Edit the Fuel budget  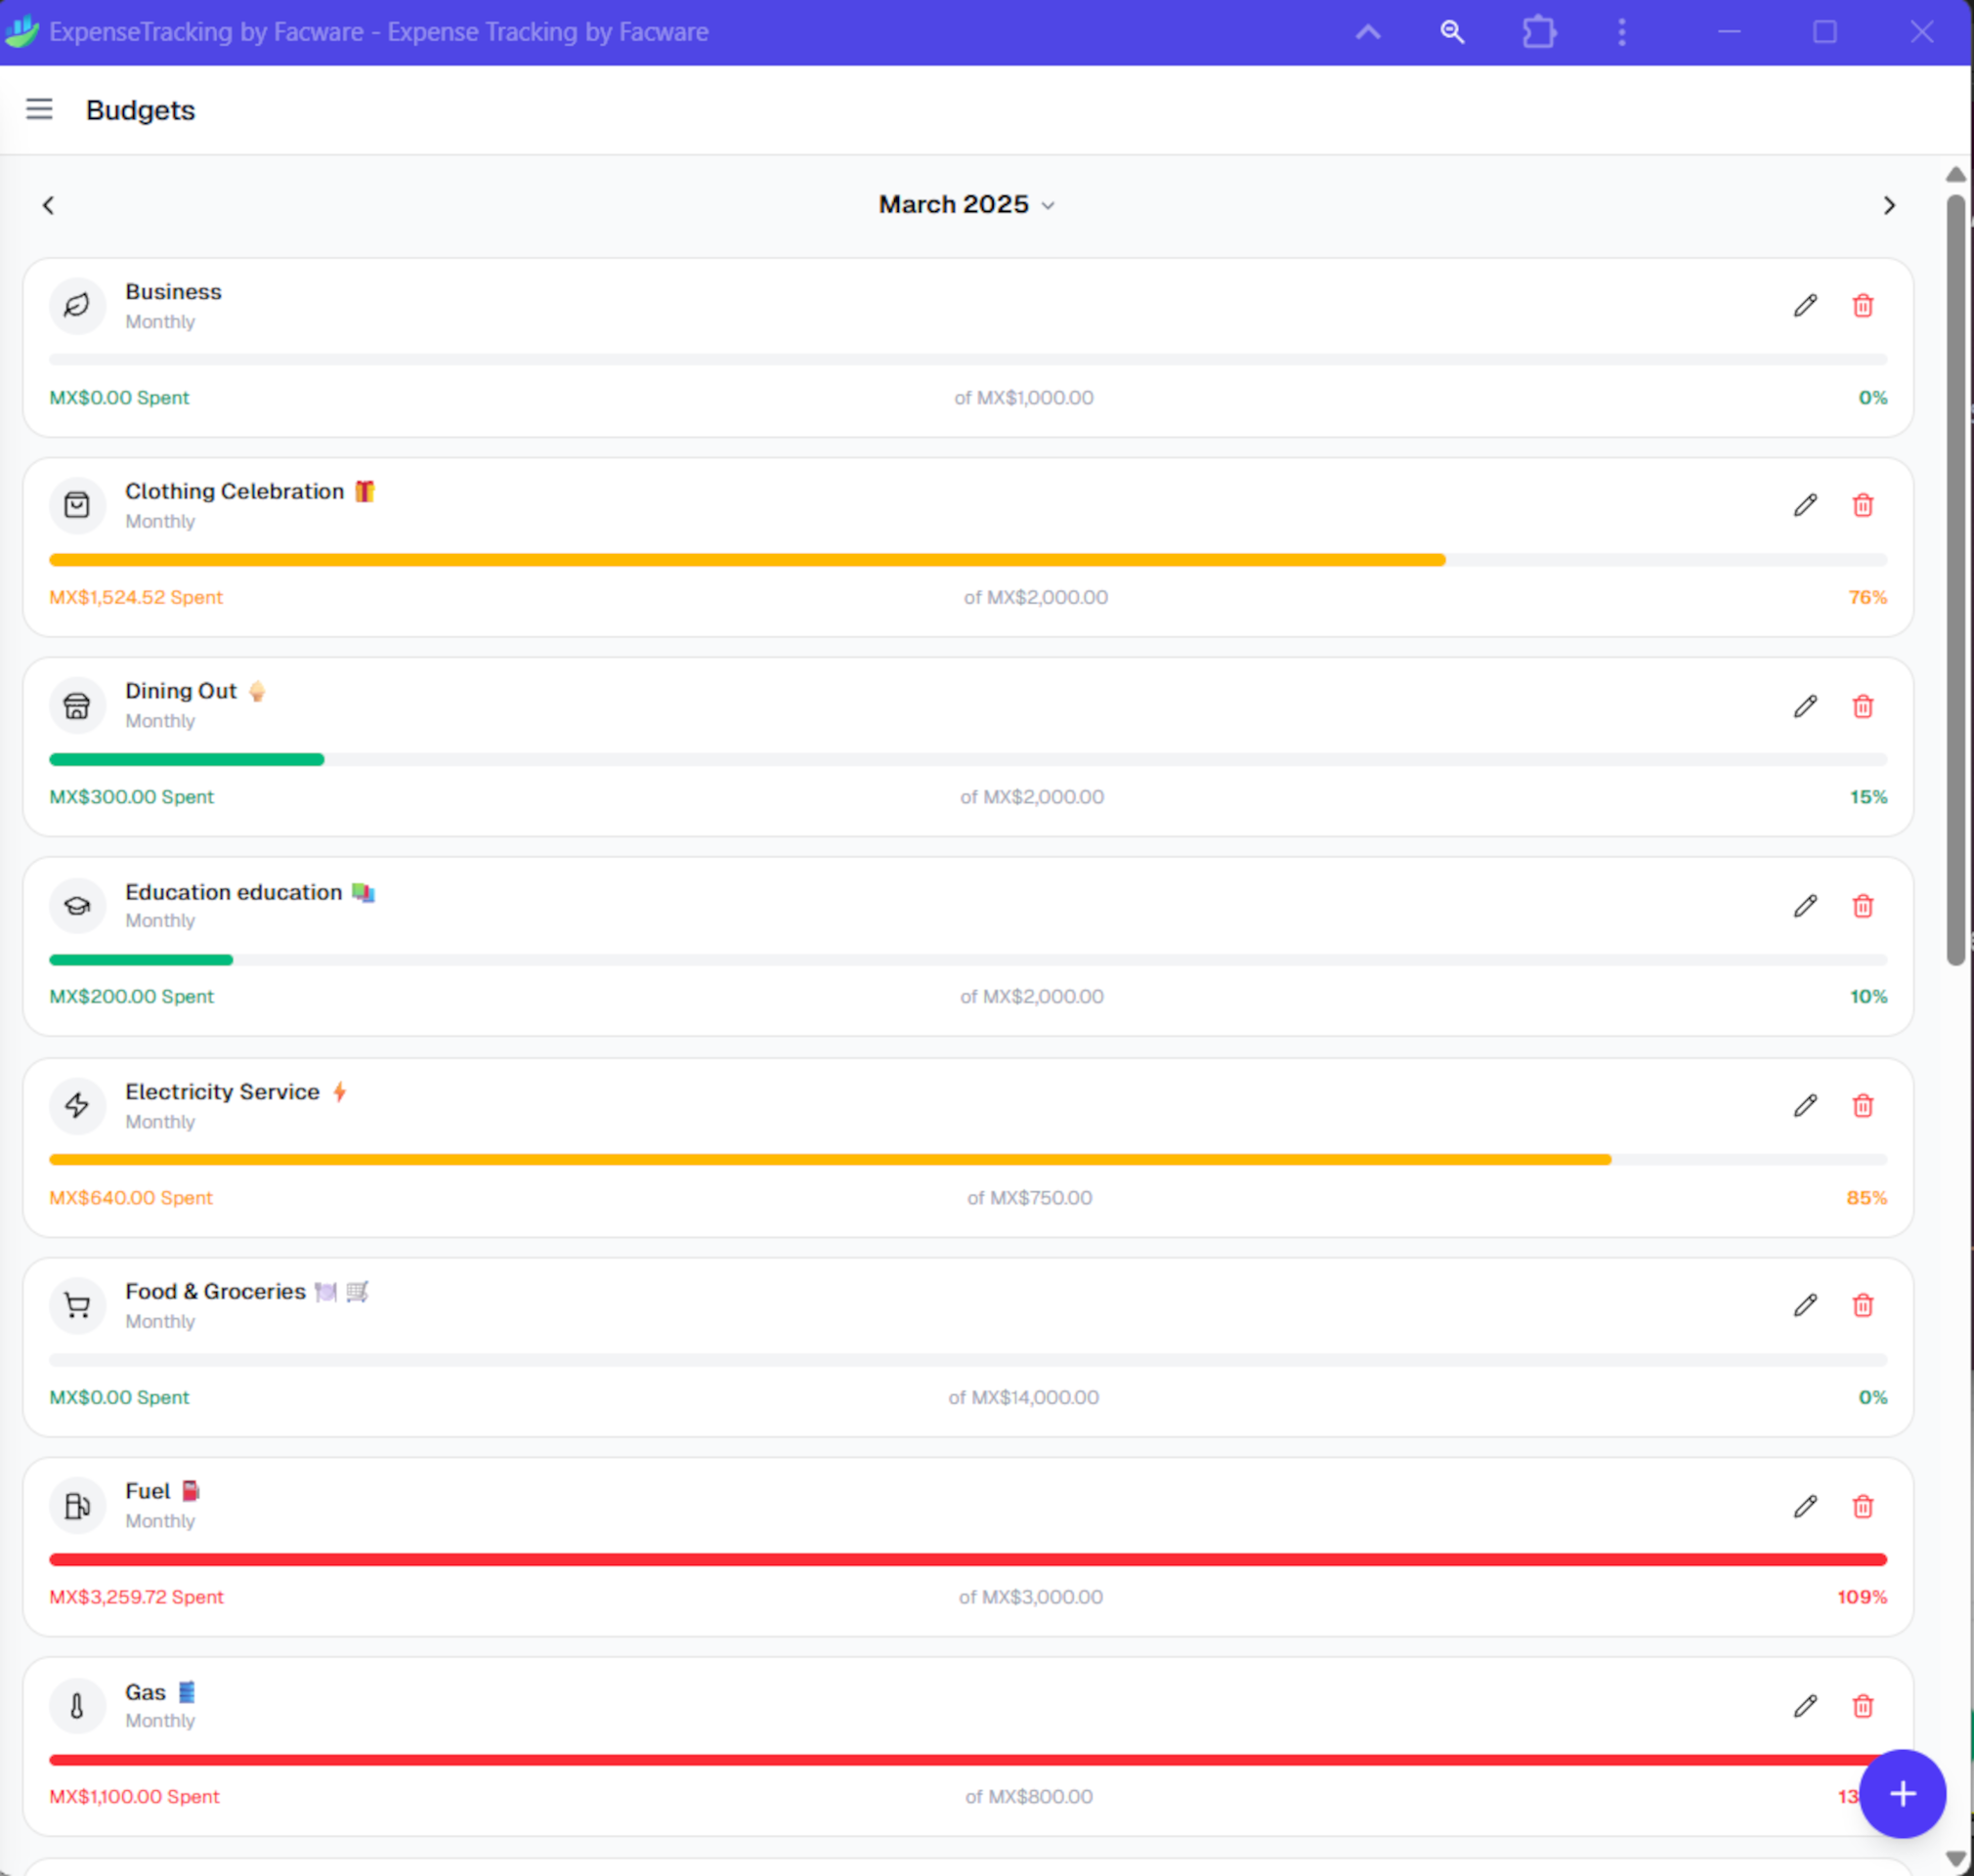coord(1805,1506)
